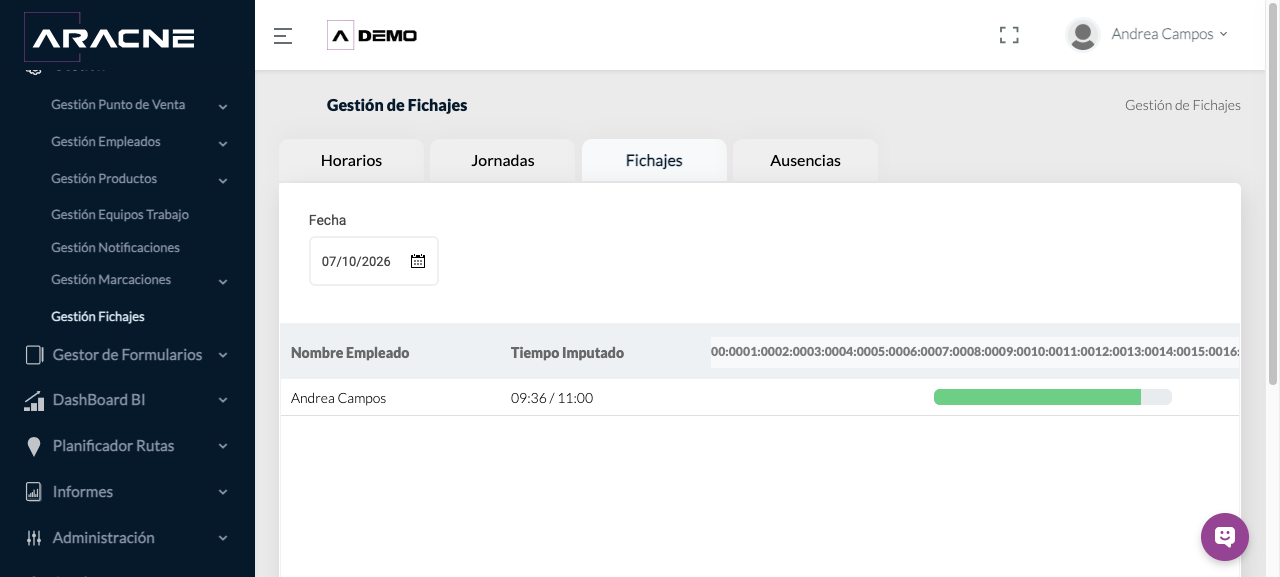Expand Gestión Empleados submenu
This screenshot has width=1280, height=577.
223,143
